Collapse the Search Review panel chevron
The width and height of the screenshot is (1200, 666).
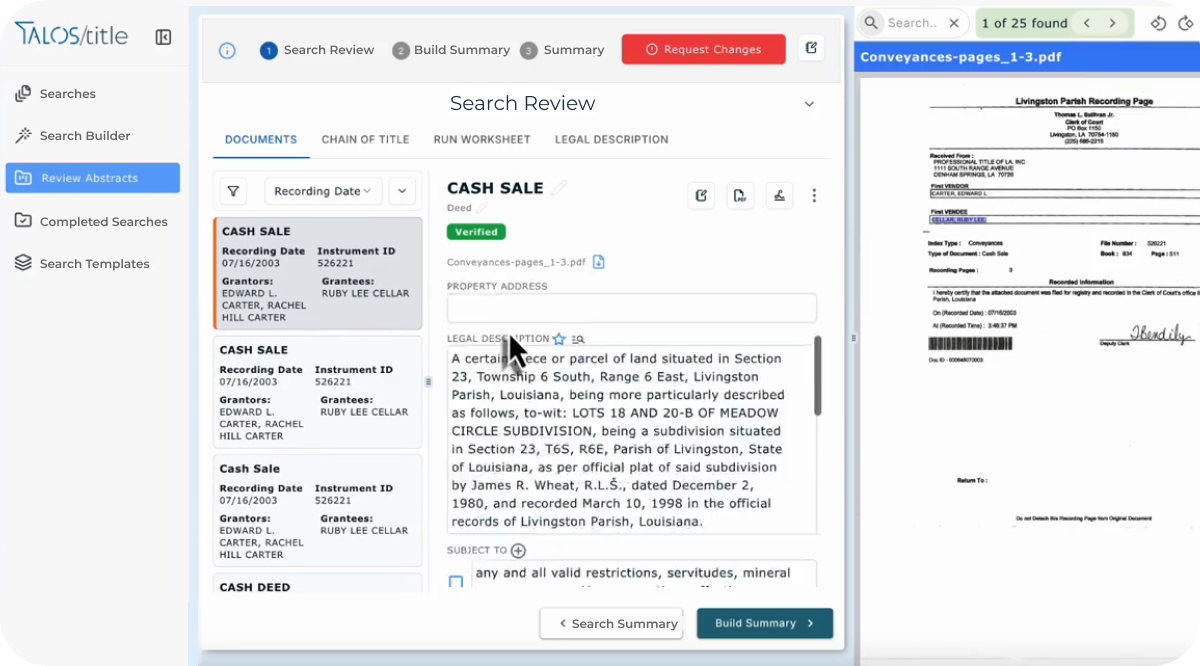pyautogui.click(x=809, y=103)
